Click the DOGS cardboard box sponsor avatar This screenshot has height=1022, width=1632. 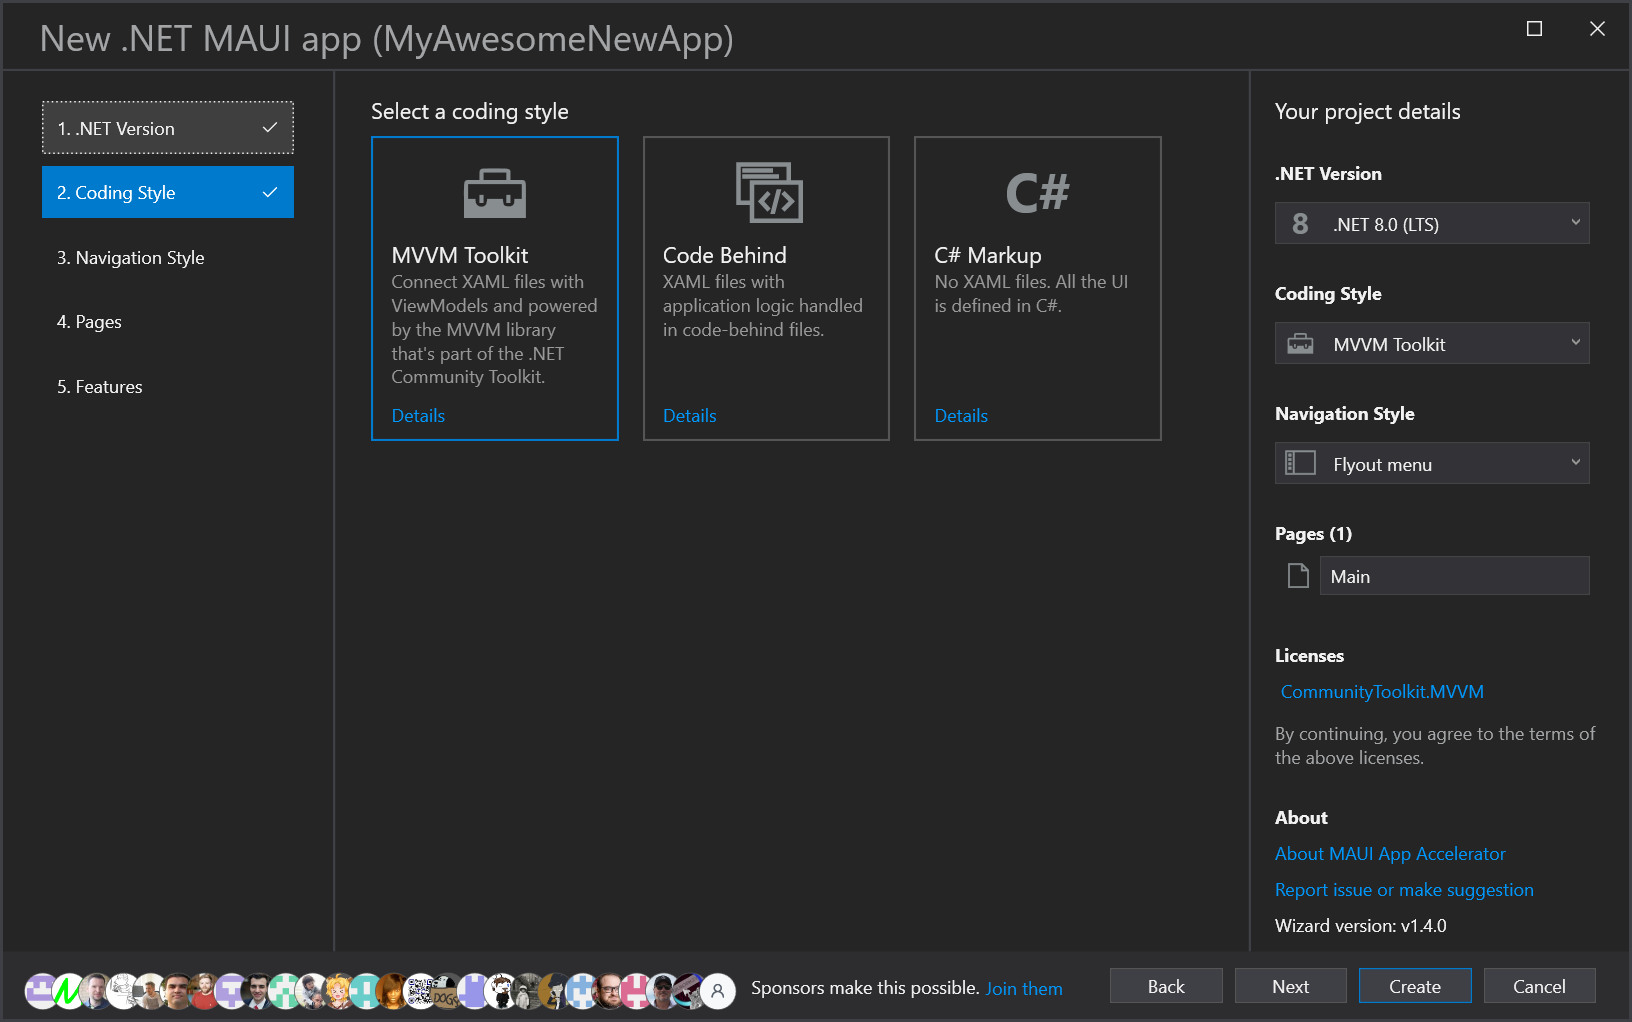(445, 991)
